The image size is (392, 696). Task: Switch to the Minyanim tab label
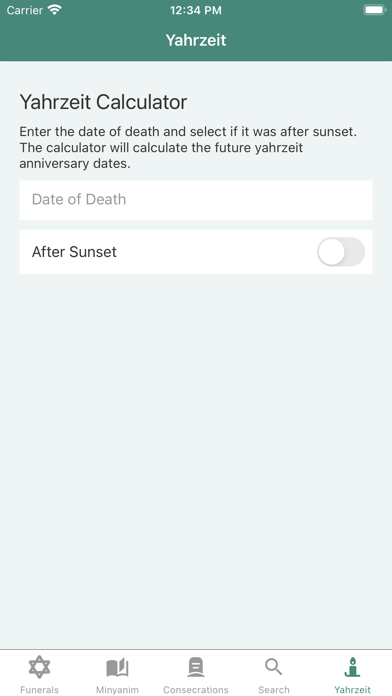pyautogui.click(x=117, y=690)
